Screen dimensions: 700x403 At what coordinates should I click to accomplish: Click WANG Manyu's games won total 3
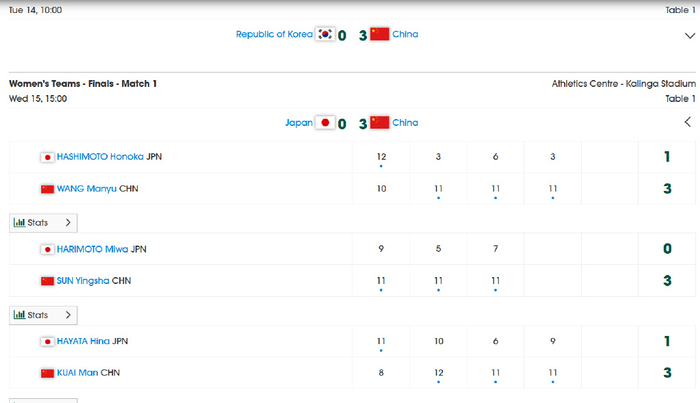[x=667, y=189]
